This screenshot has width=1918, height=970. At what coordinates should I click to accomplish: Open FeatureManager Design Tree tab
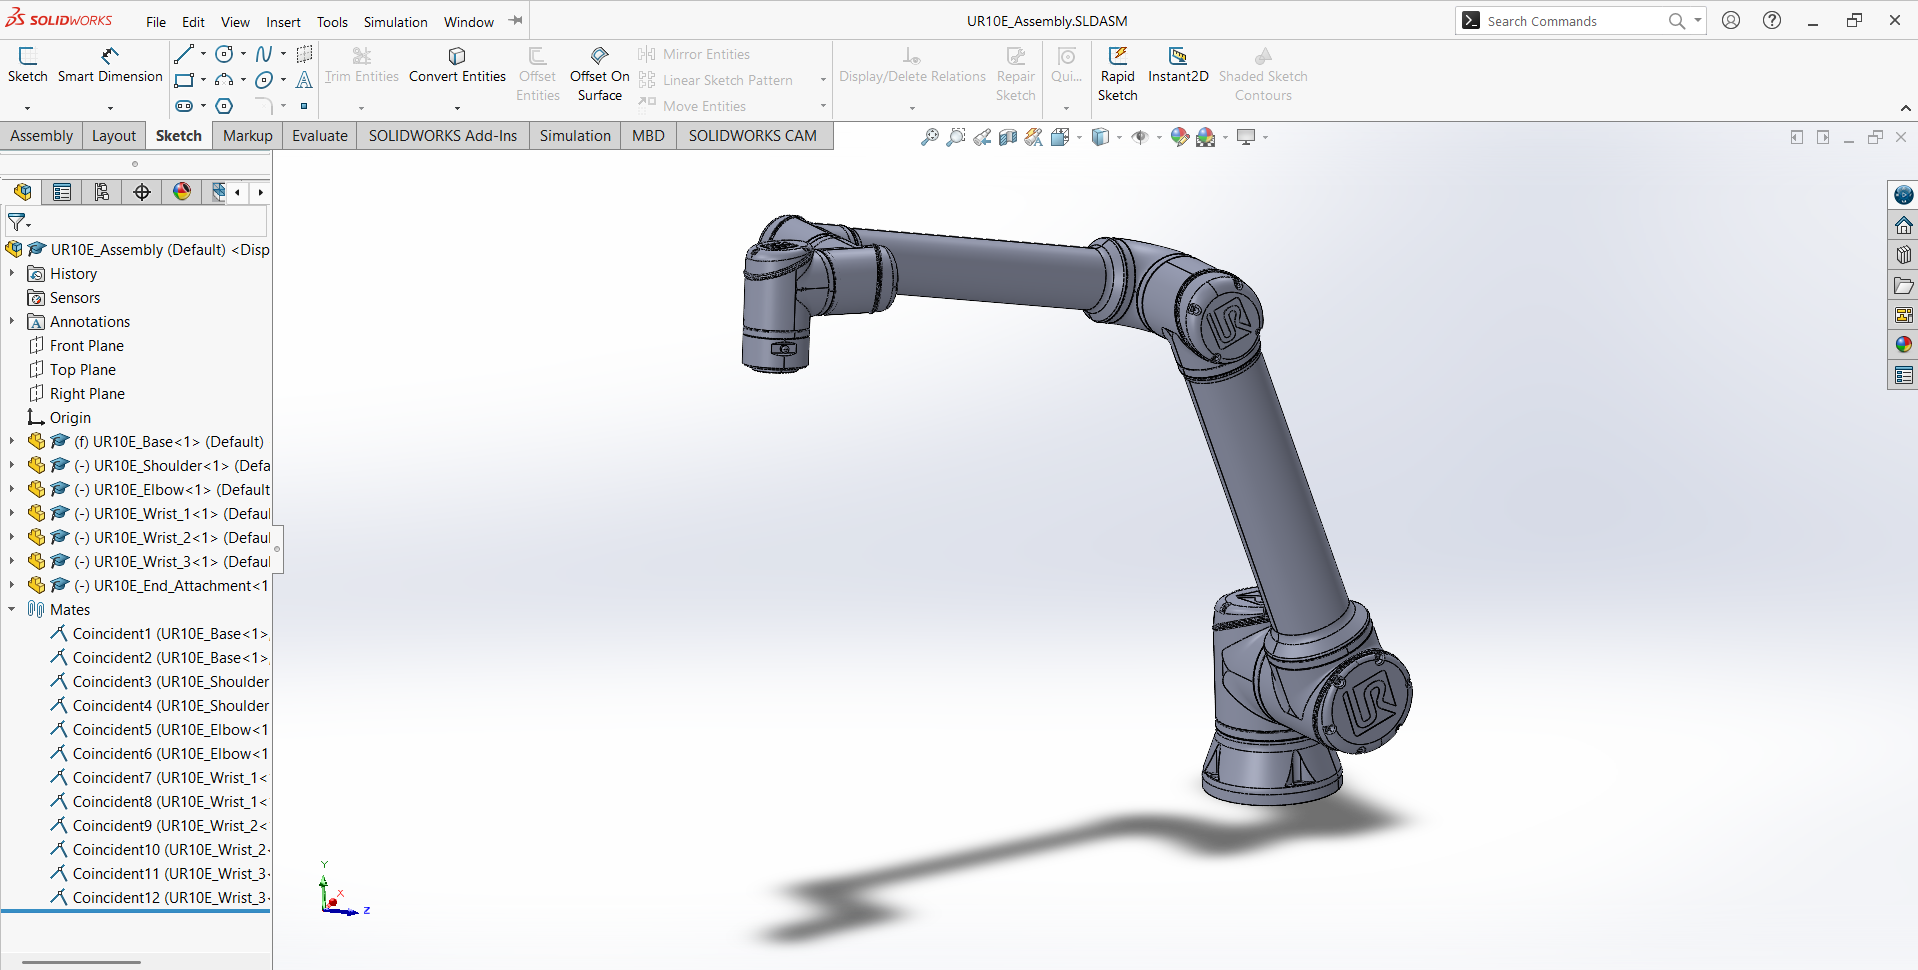click(x=22, y=192)
